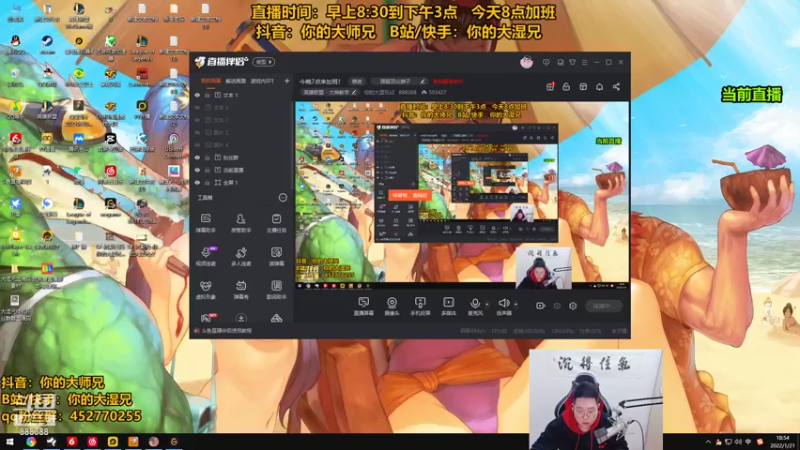Toggle the lock on the 全屏 1 layer
Screen dimensions: 800x450
(208, 182)
